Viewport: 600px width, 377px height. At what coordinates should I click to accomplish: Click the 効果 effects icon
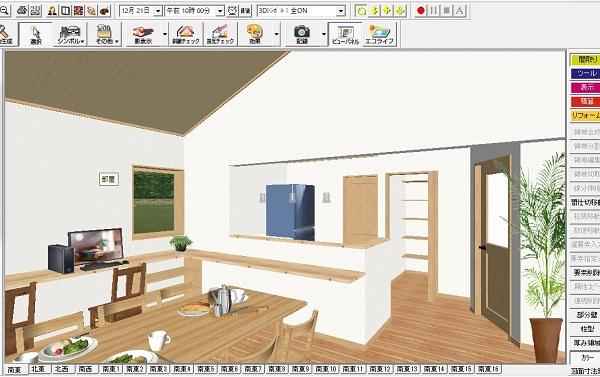(255, 34)
